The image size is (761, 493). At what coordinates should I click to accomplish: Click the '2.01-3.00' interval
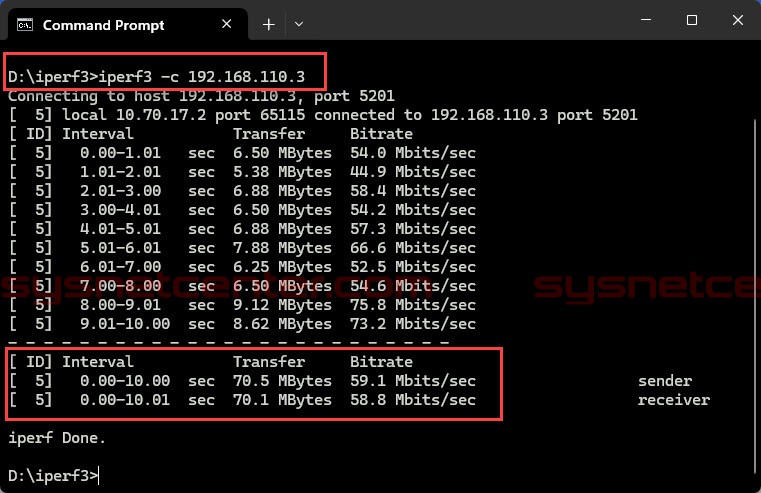(120, 190)
